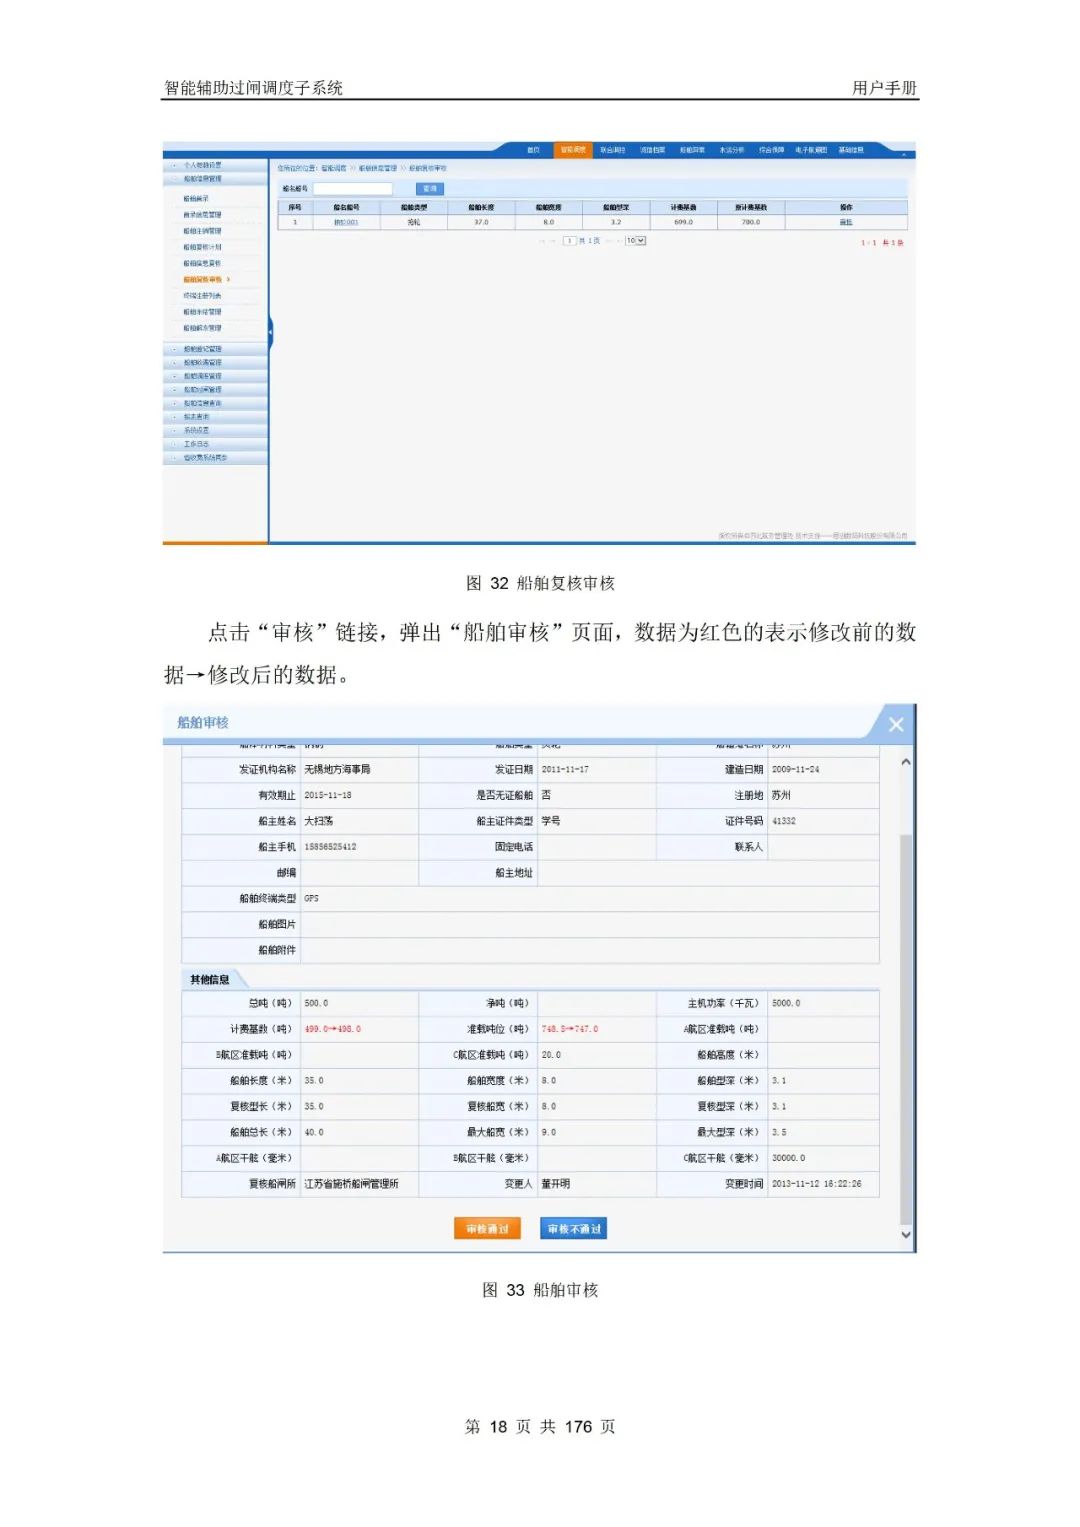Collapse the 船舶信息管理 sidebar section
Viewport: 1080px width, 1527px height.
coord(215,179)
